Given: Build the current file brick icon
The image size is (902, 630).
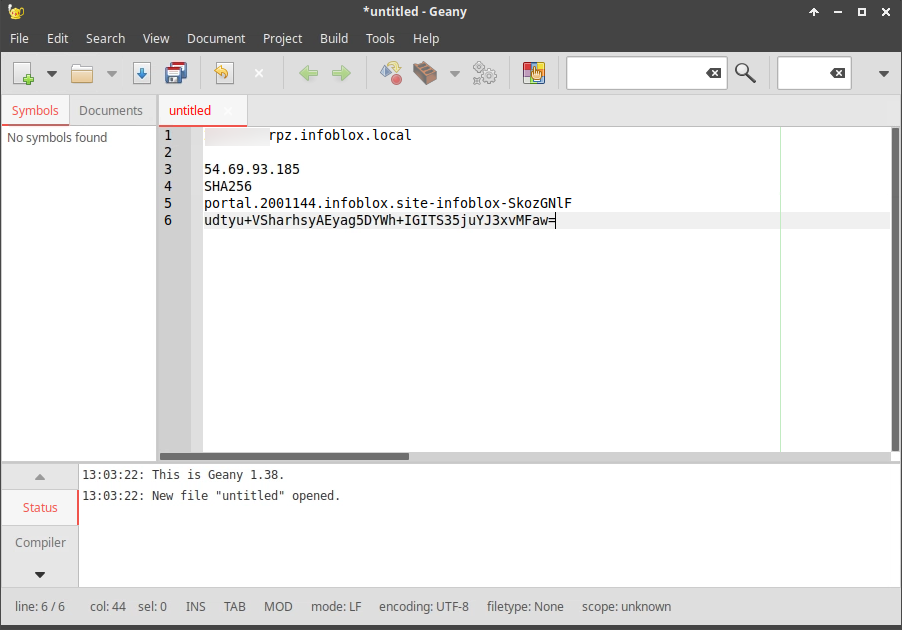Looking at the screenshot, I should tap(425, 73).
